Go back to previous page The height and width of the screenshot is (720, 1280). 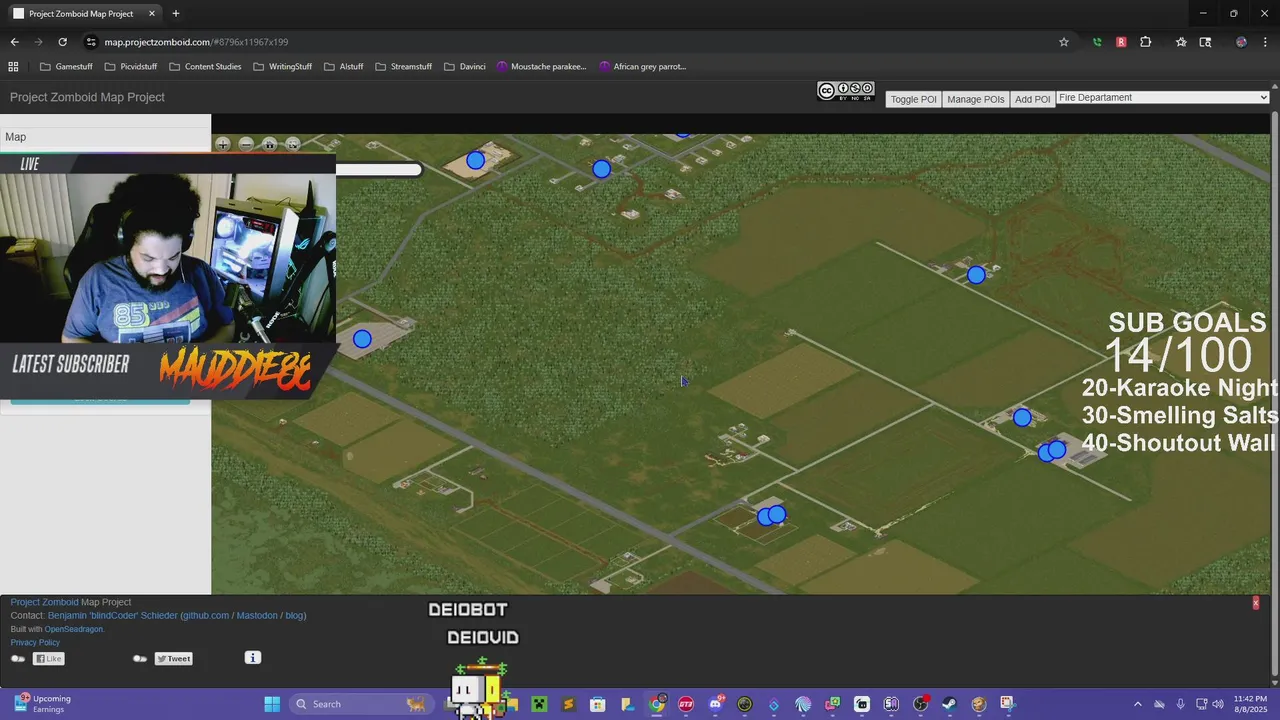coord(14,42)
